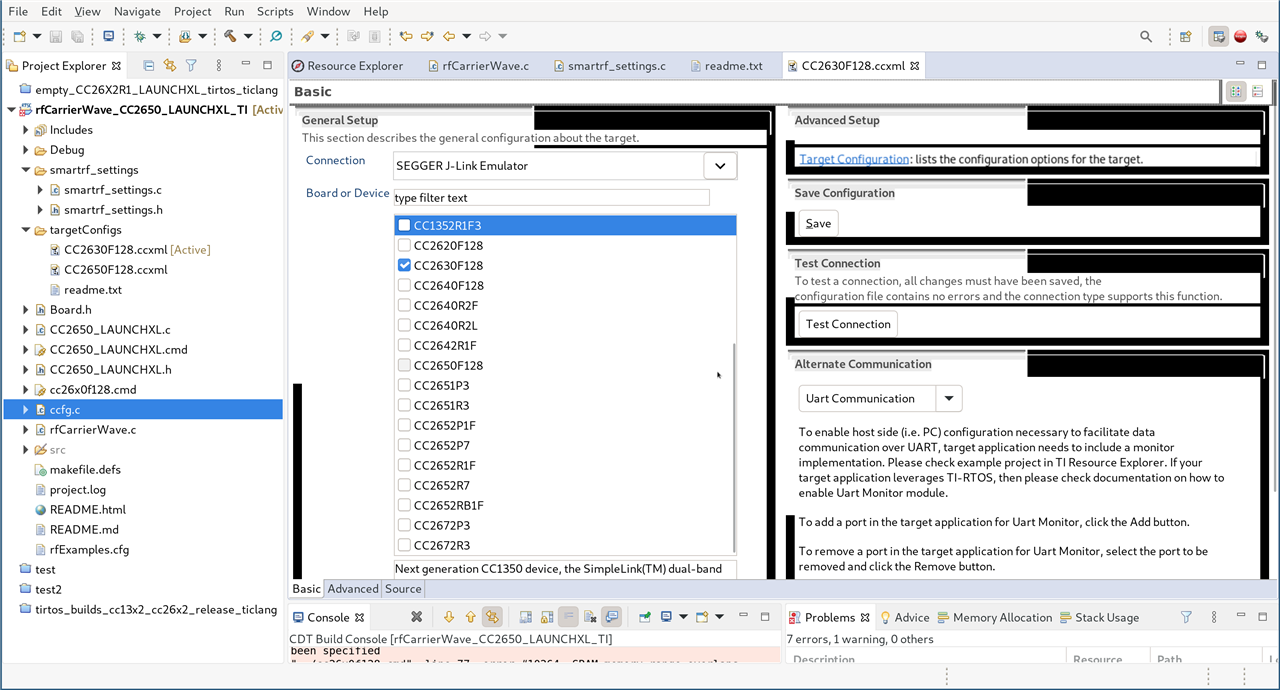The height and width of the screenshot is (690, 1280).
Task: Click the yellow wand toolbar icon
Action: click(308, 36)
